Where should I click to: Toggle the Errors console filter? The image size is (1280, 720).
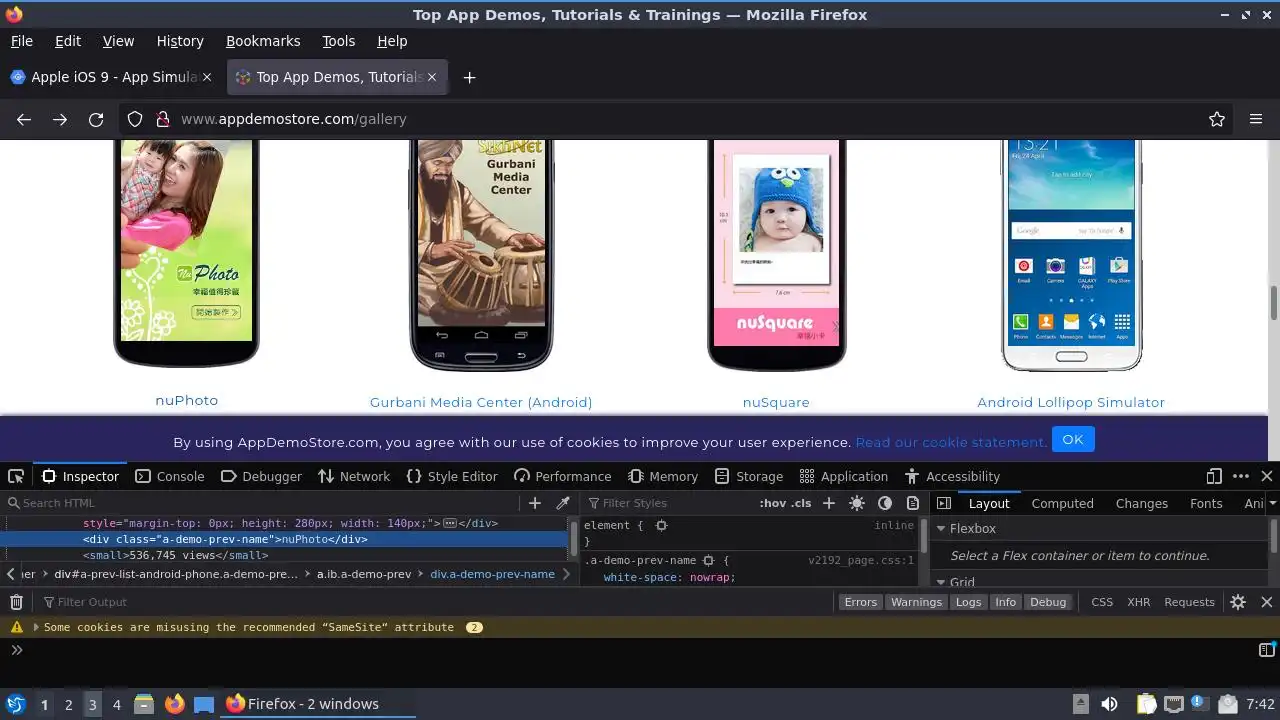(x=860, y=602)
